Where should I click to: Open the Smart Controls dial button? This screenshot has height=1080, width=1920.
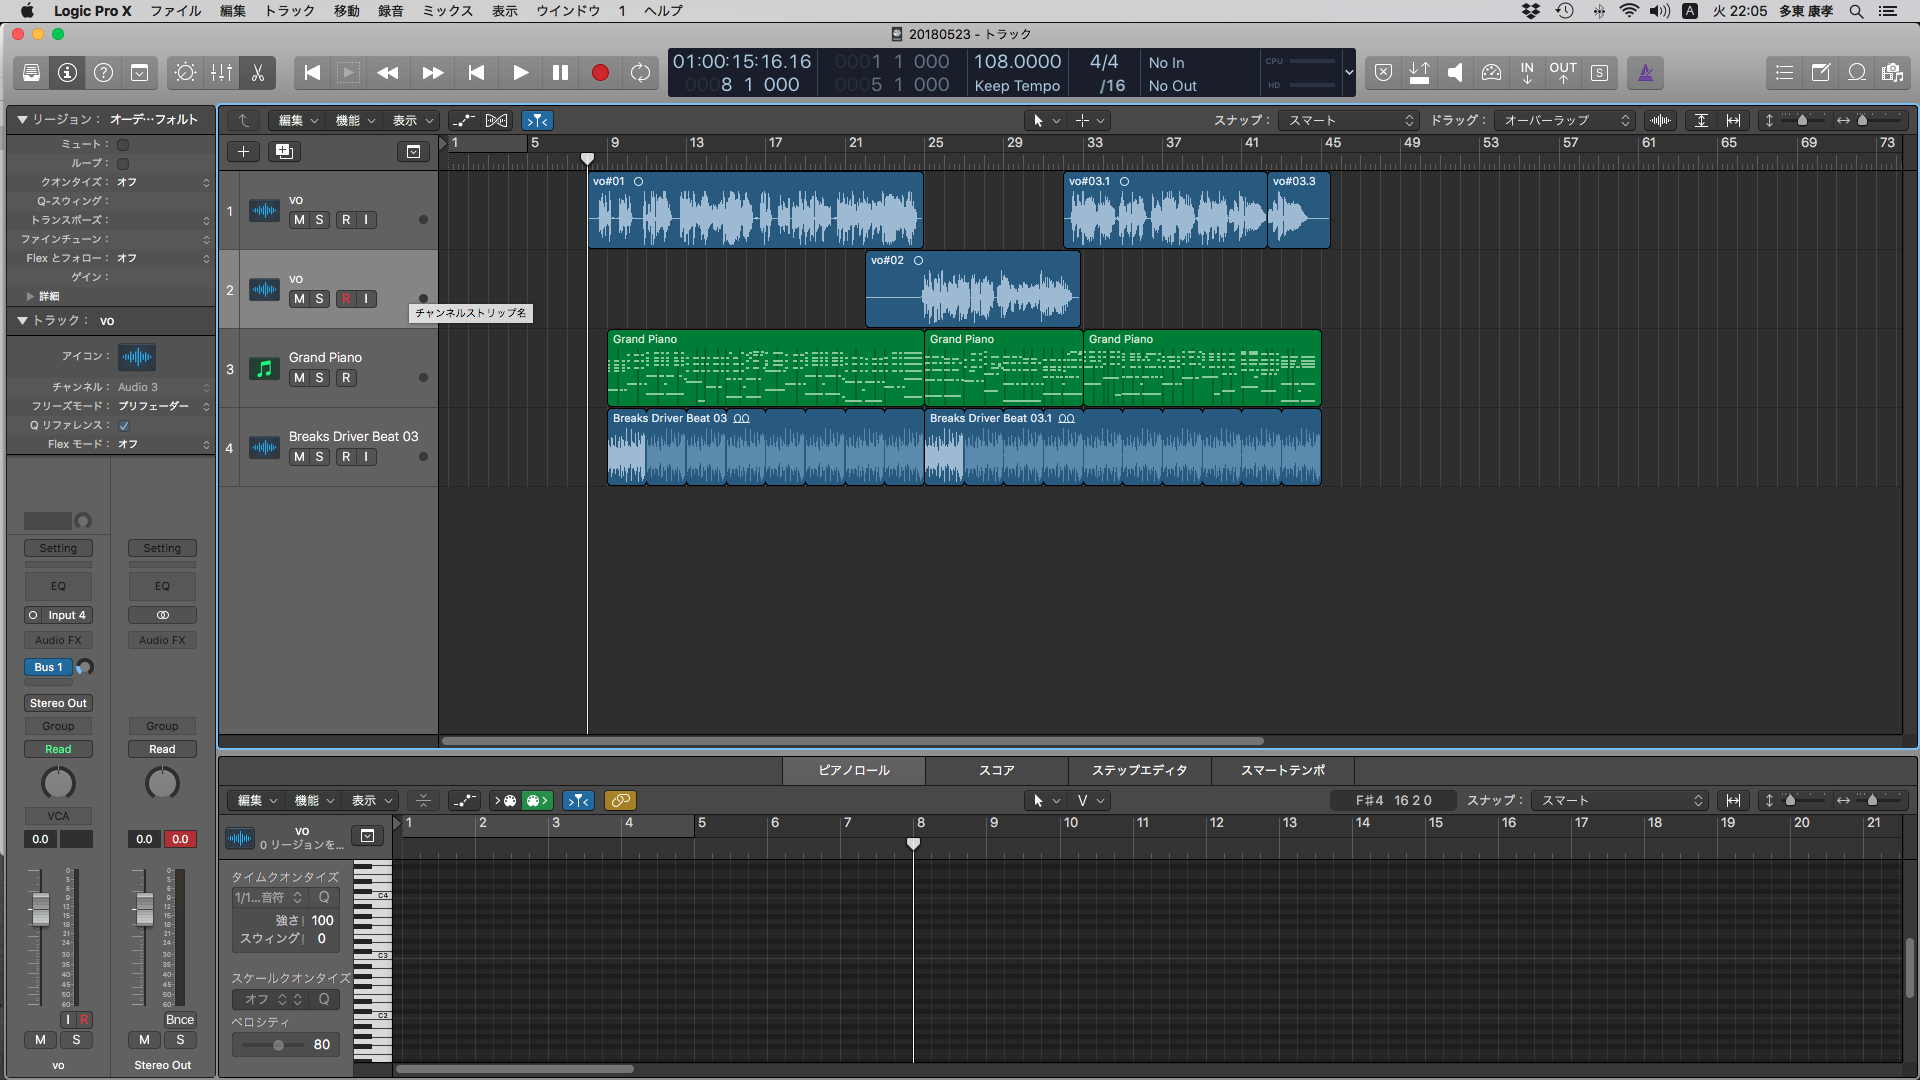pos(185,73)
